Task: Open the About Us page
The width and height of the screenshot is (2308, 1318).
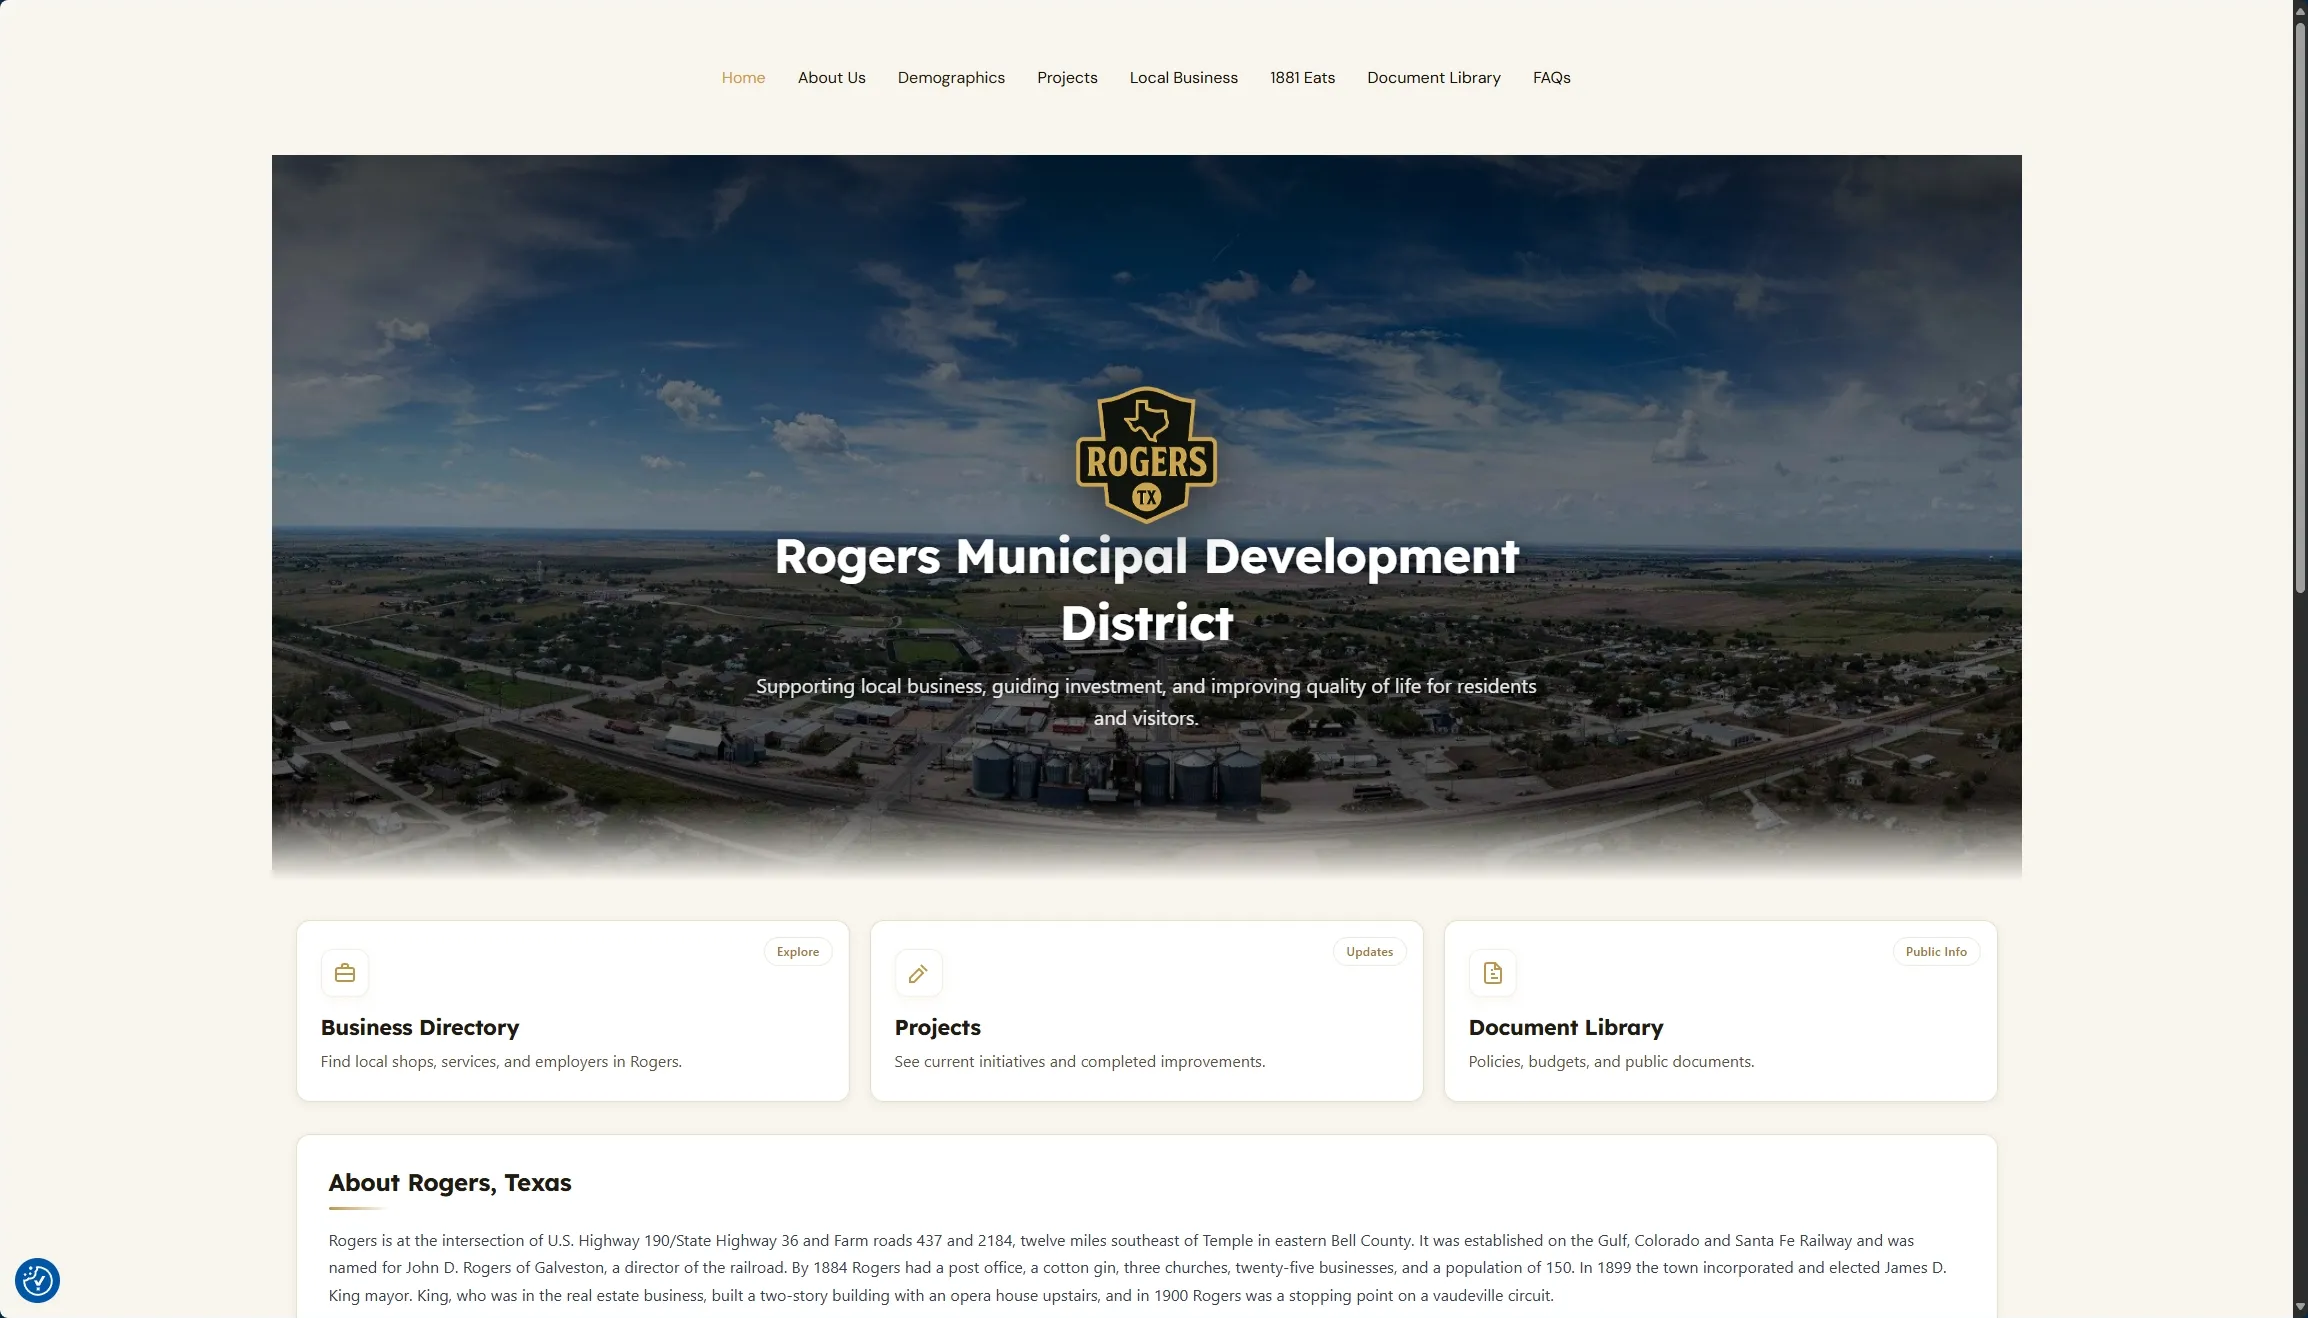Action: (x=831, y=78)
